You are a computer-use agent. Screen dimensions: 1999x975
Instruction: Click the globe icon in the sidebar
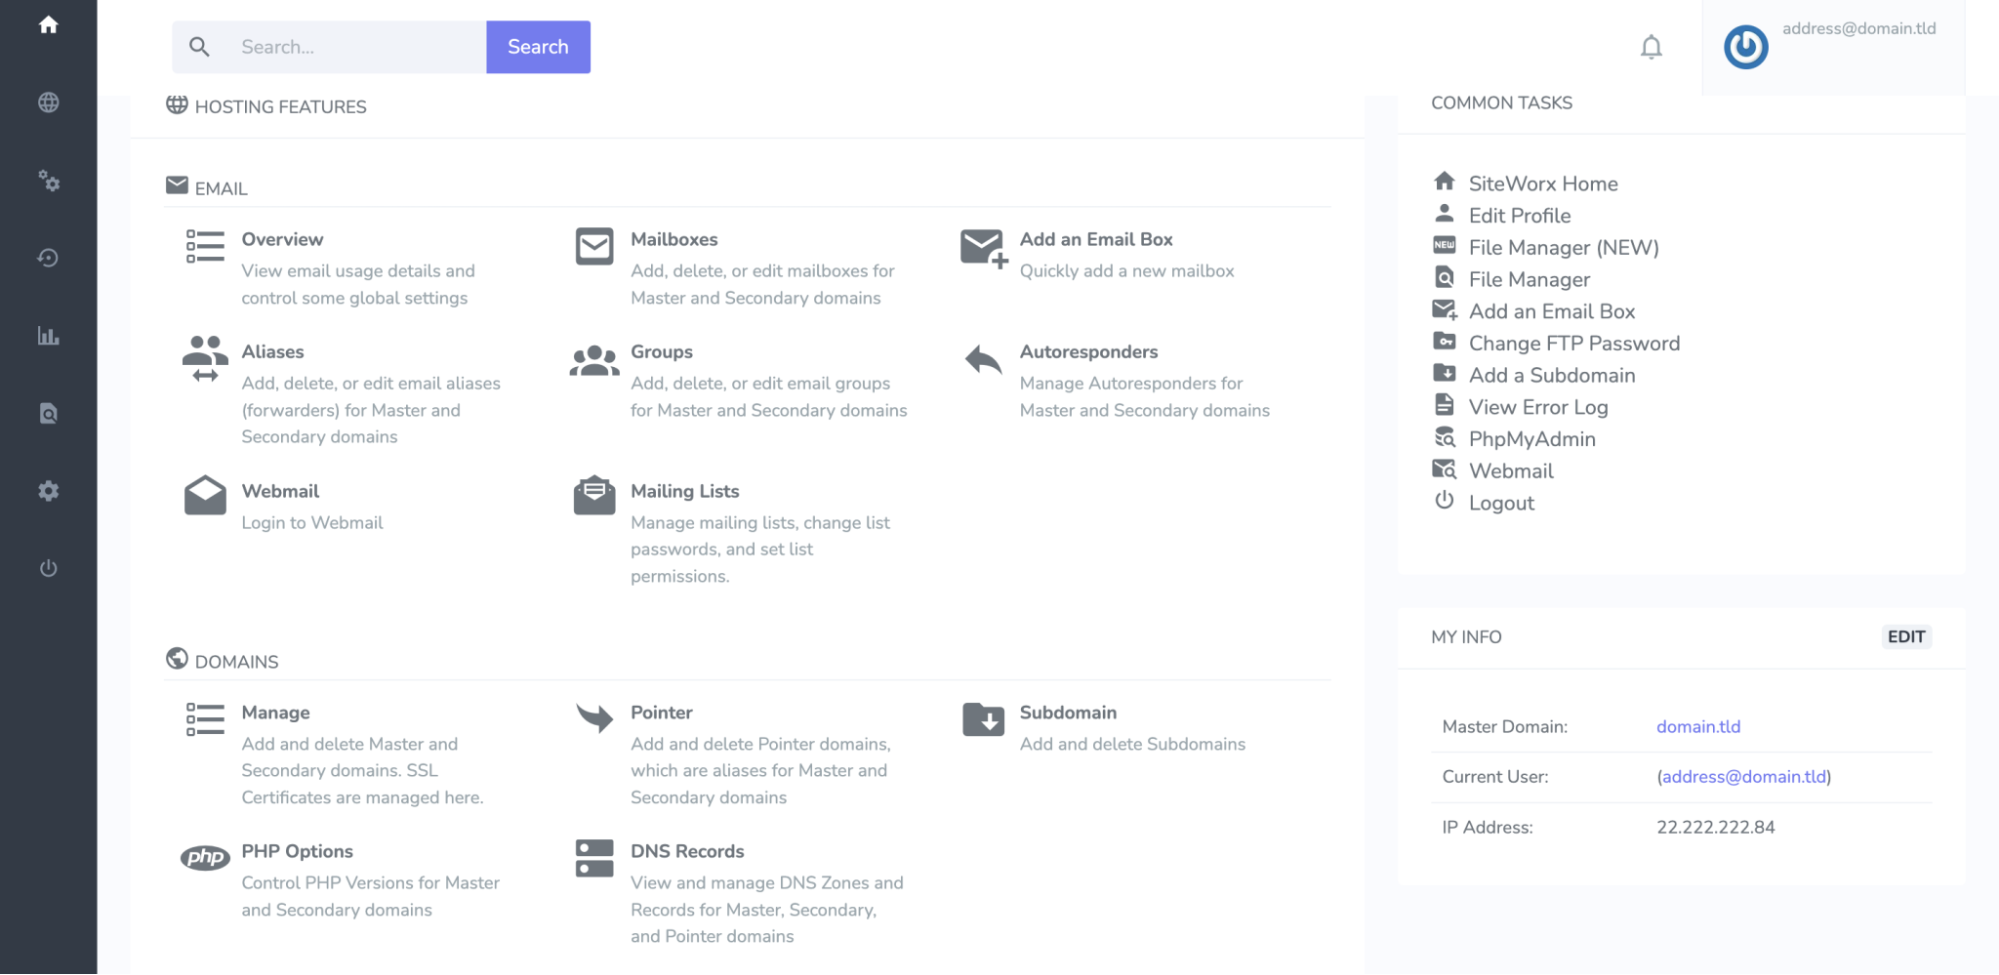(47, 102)
